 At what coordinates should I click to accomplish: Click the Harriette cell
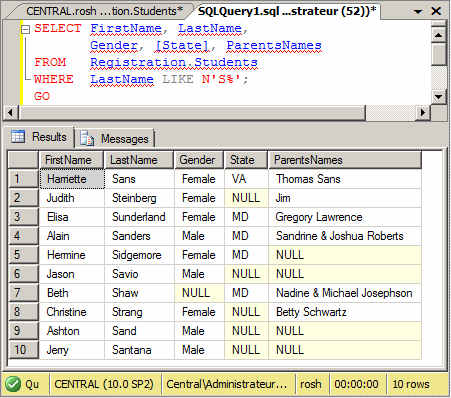pos(72,179)
